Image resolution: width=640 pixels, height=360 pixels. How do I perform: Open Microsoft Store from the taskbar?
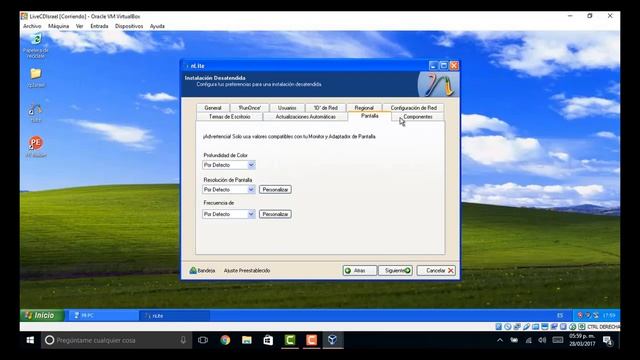[268, 340]
